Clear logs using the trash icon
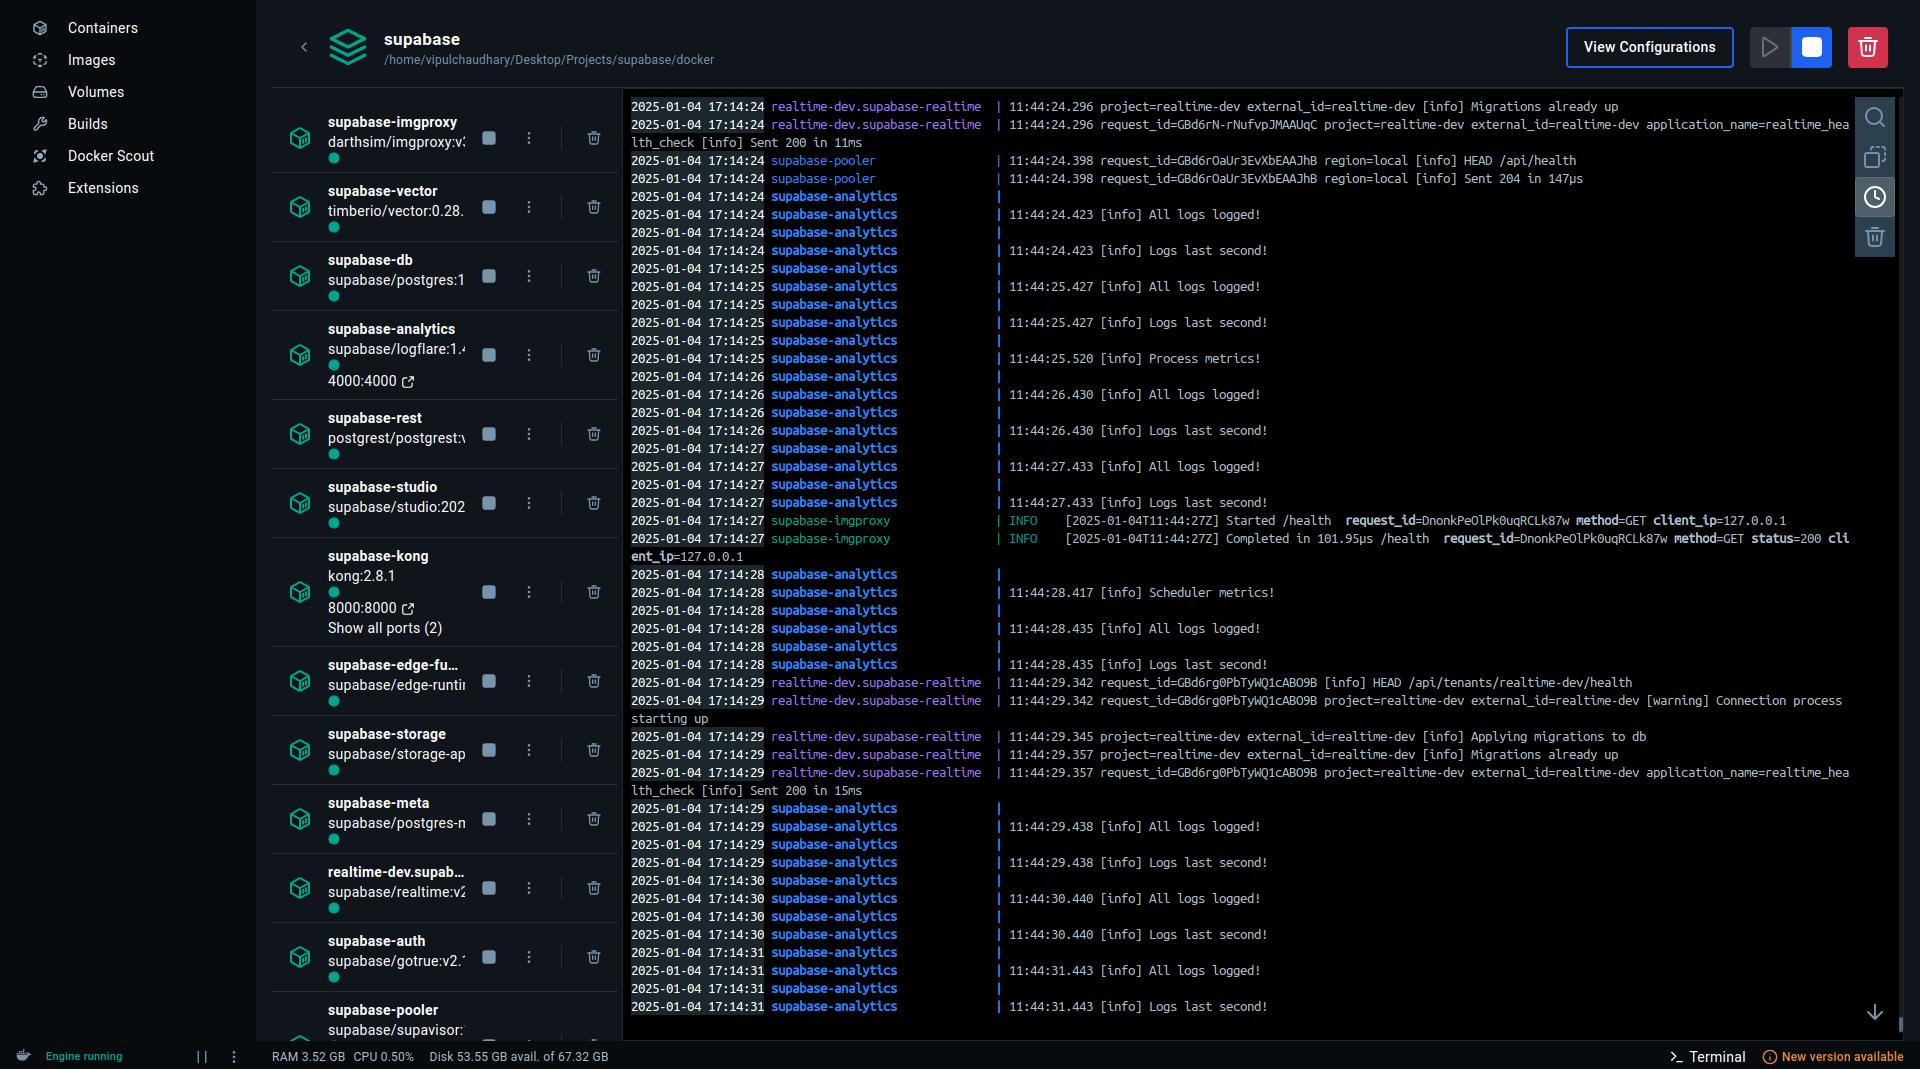 (x=1874, y=237)
